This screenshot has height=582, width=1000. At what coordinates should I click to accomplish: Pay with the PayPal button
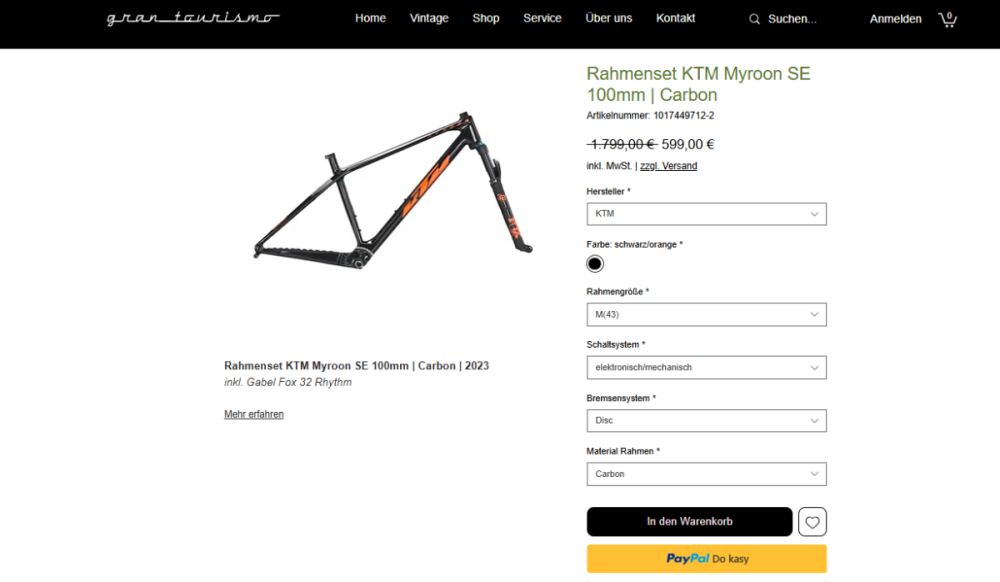click(x=706, y=559)
